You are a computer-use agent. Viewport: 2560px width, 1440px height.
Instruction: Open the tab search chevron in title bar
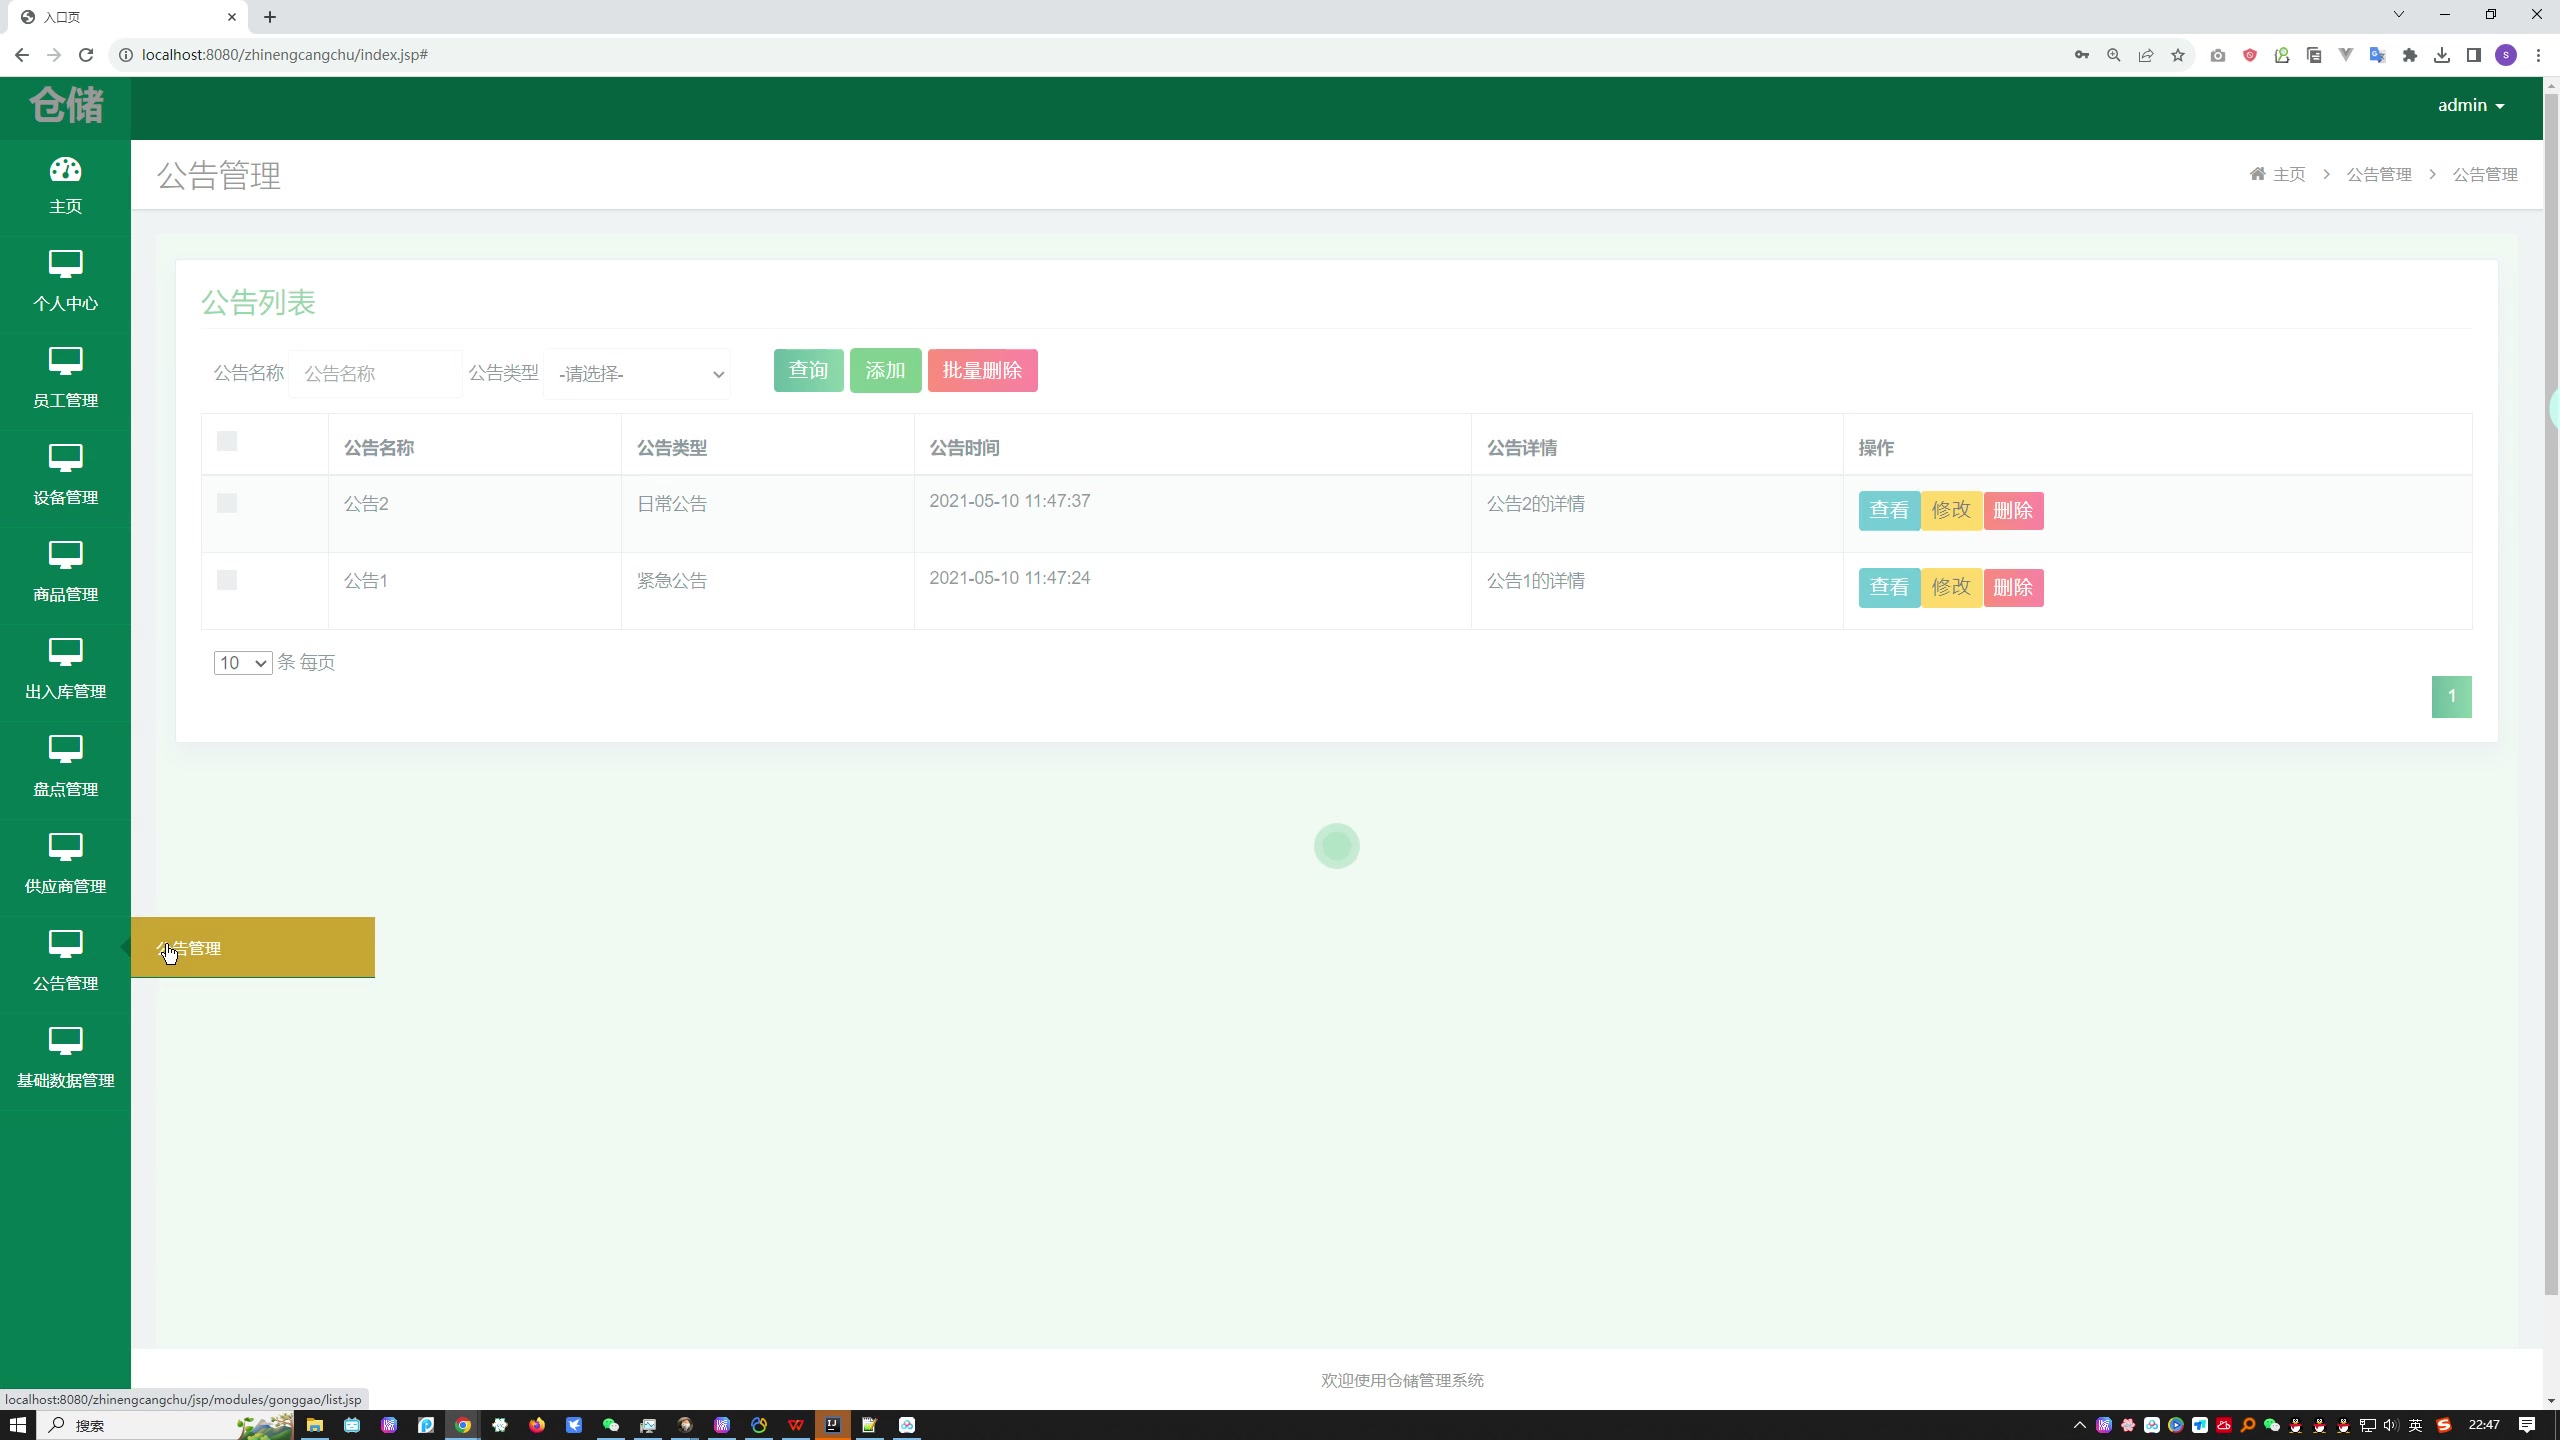pos(2398,14)
